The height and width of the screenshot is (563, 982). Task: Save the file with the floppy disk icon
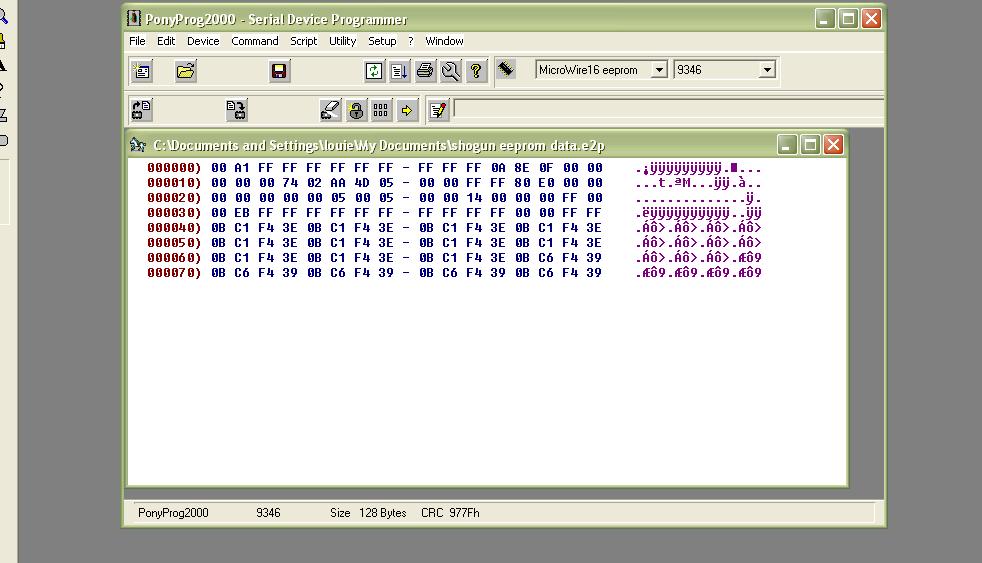279,71
